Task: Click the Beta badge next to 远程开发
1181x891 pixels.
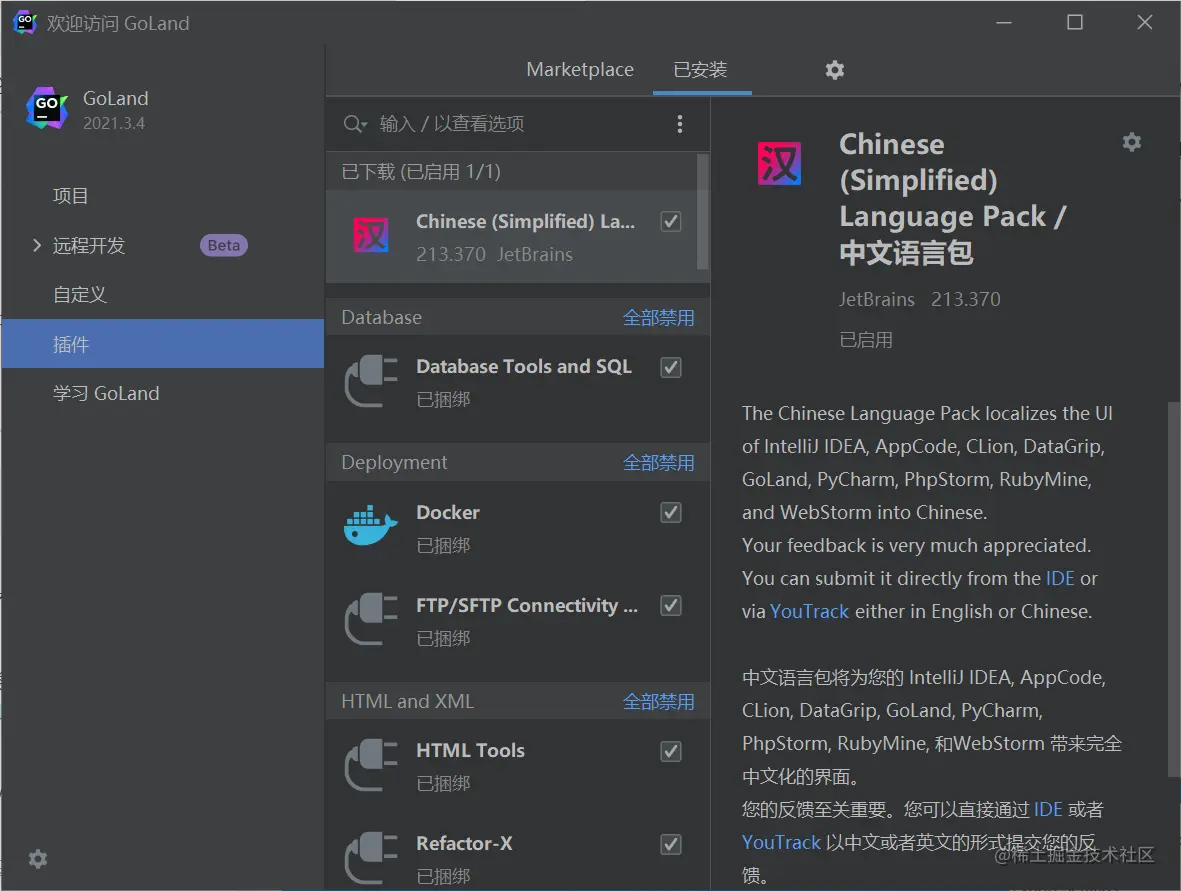Action: coord(224,246)
